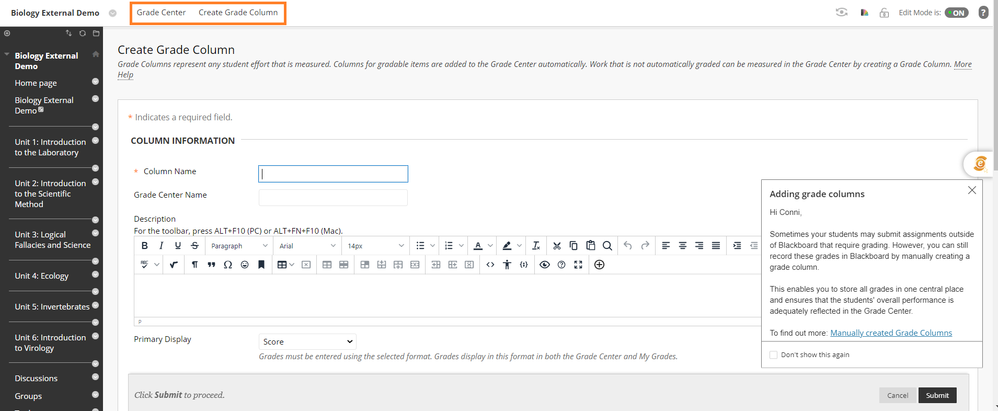The width and height of the screenshot is (998, 411).
Task: Check Don't show this again box
Action: click(773, 355)
